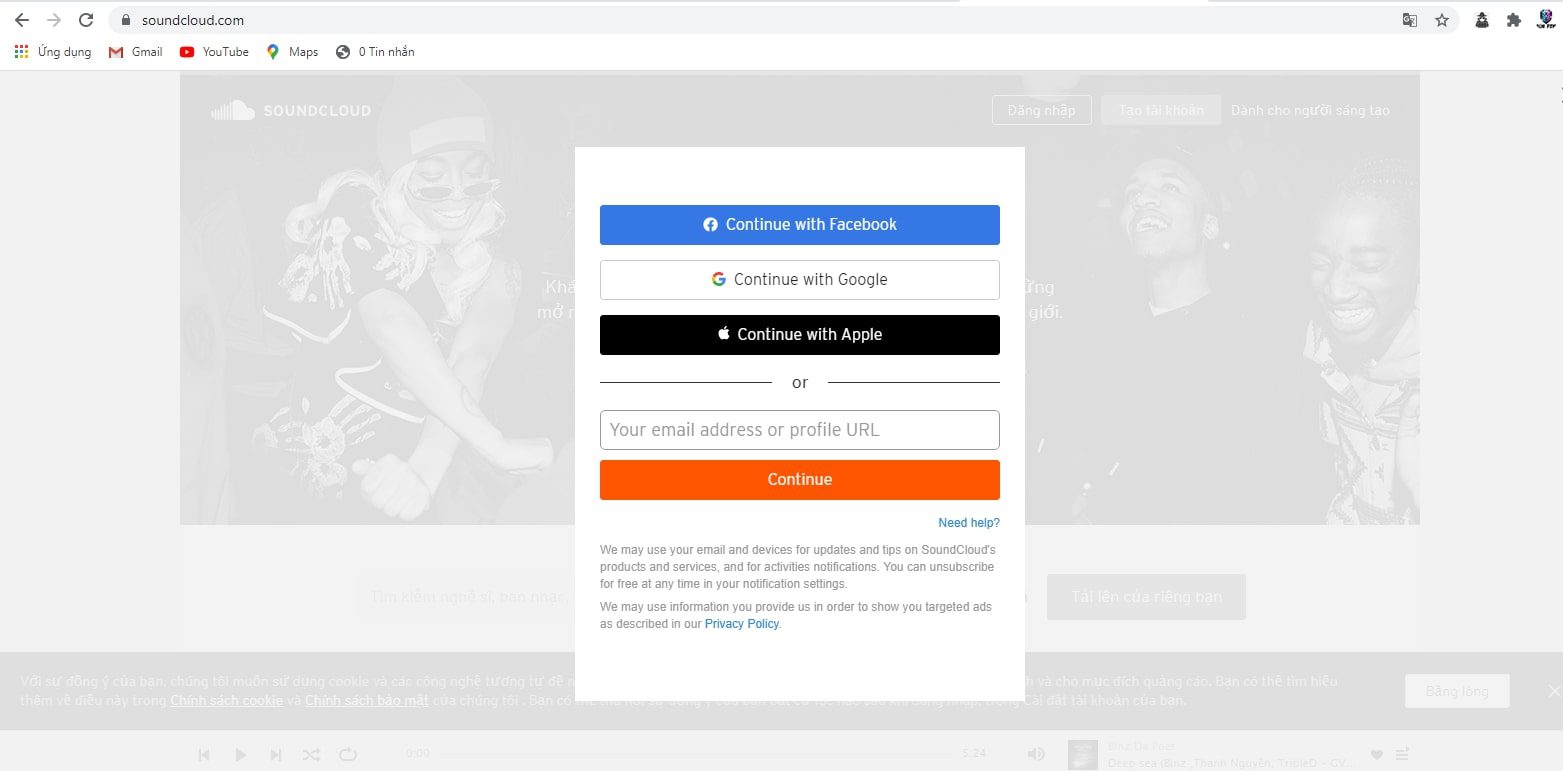Reload the page with the refresh icon
The height and width of the screenshot is (771, 1563).
86,20
